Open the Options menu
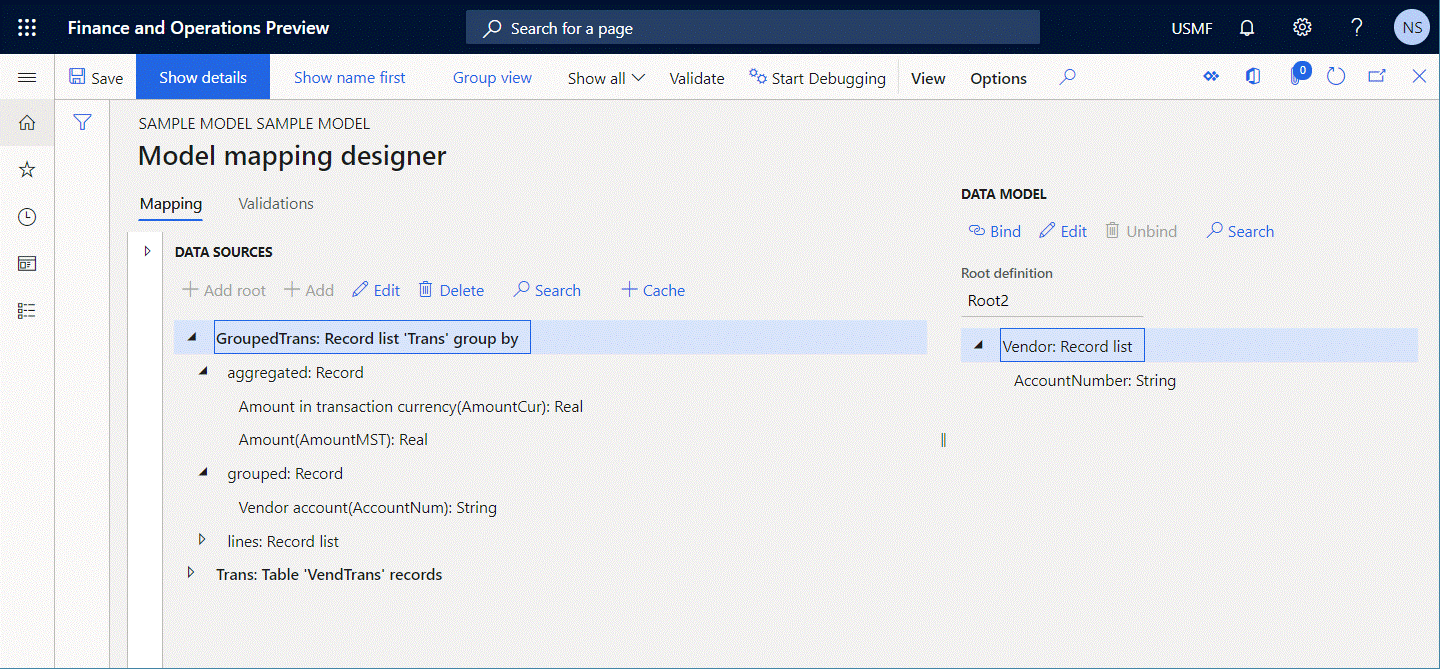This screenshot has height=669, width=1440. [998, 78]
